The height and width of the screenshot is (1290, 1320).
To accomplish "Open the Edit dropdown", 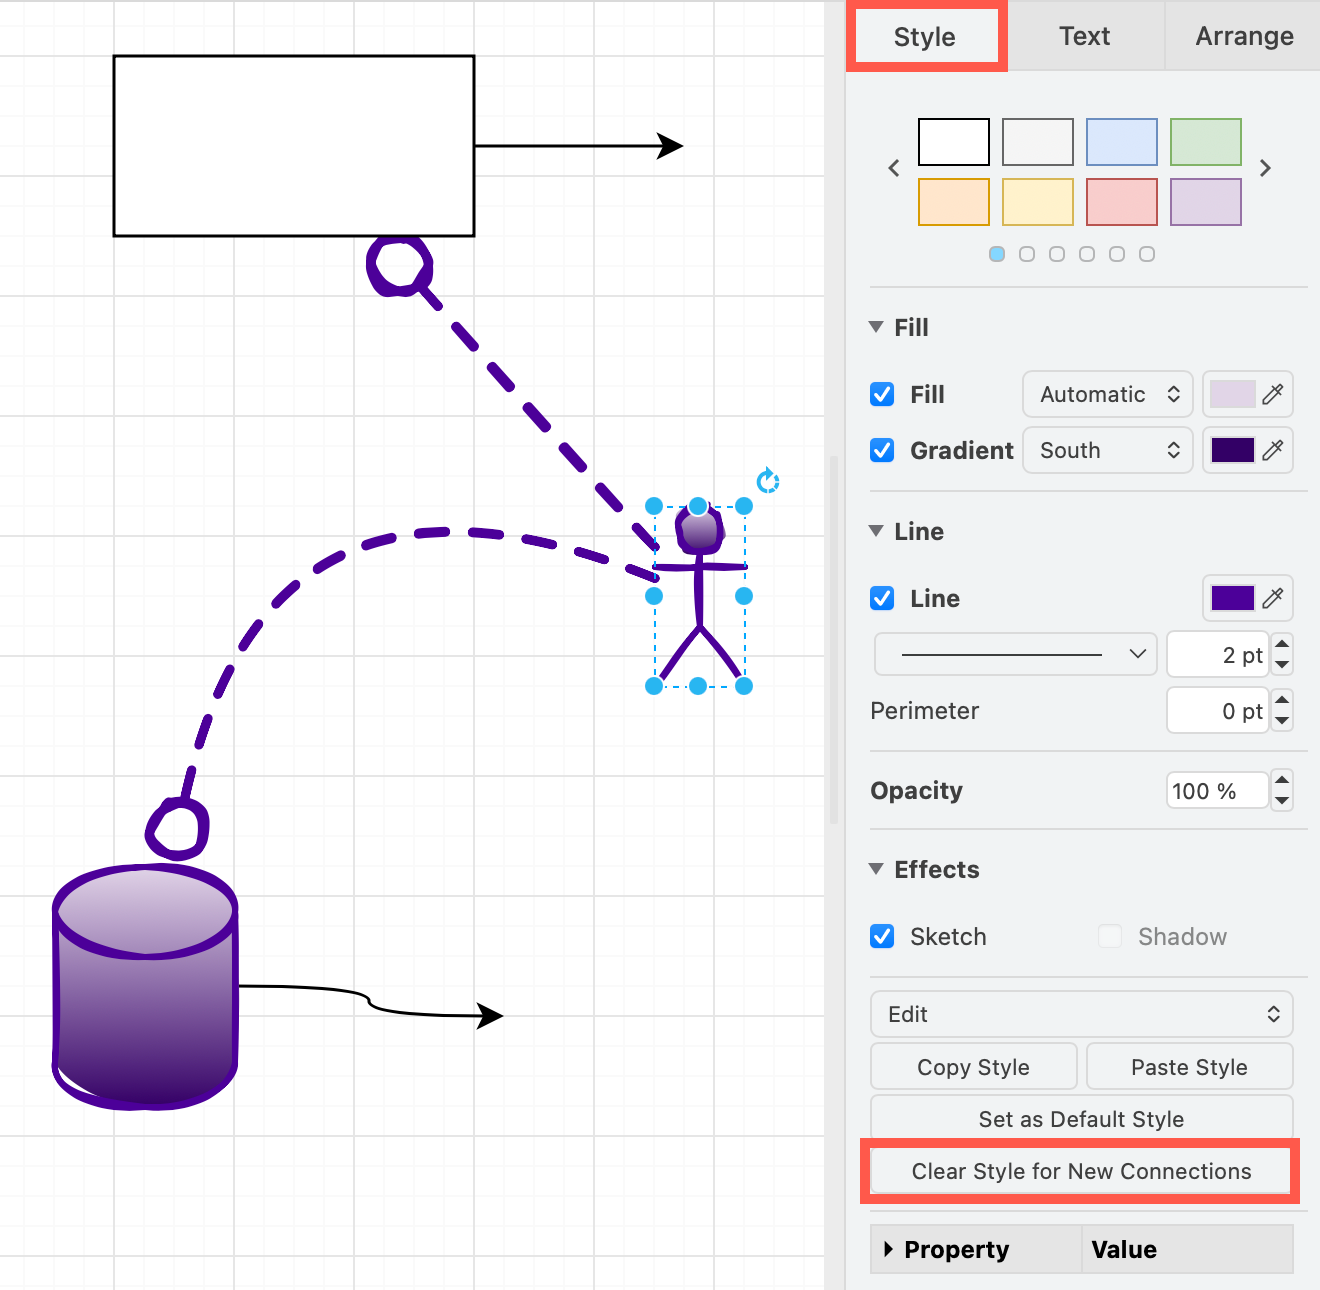I will [x=1082, y=1014].
